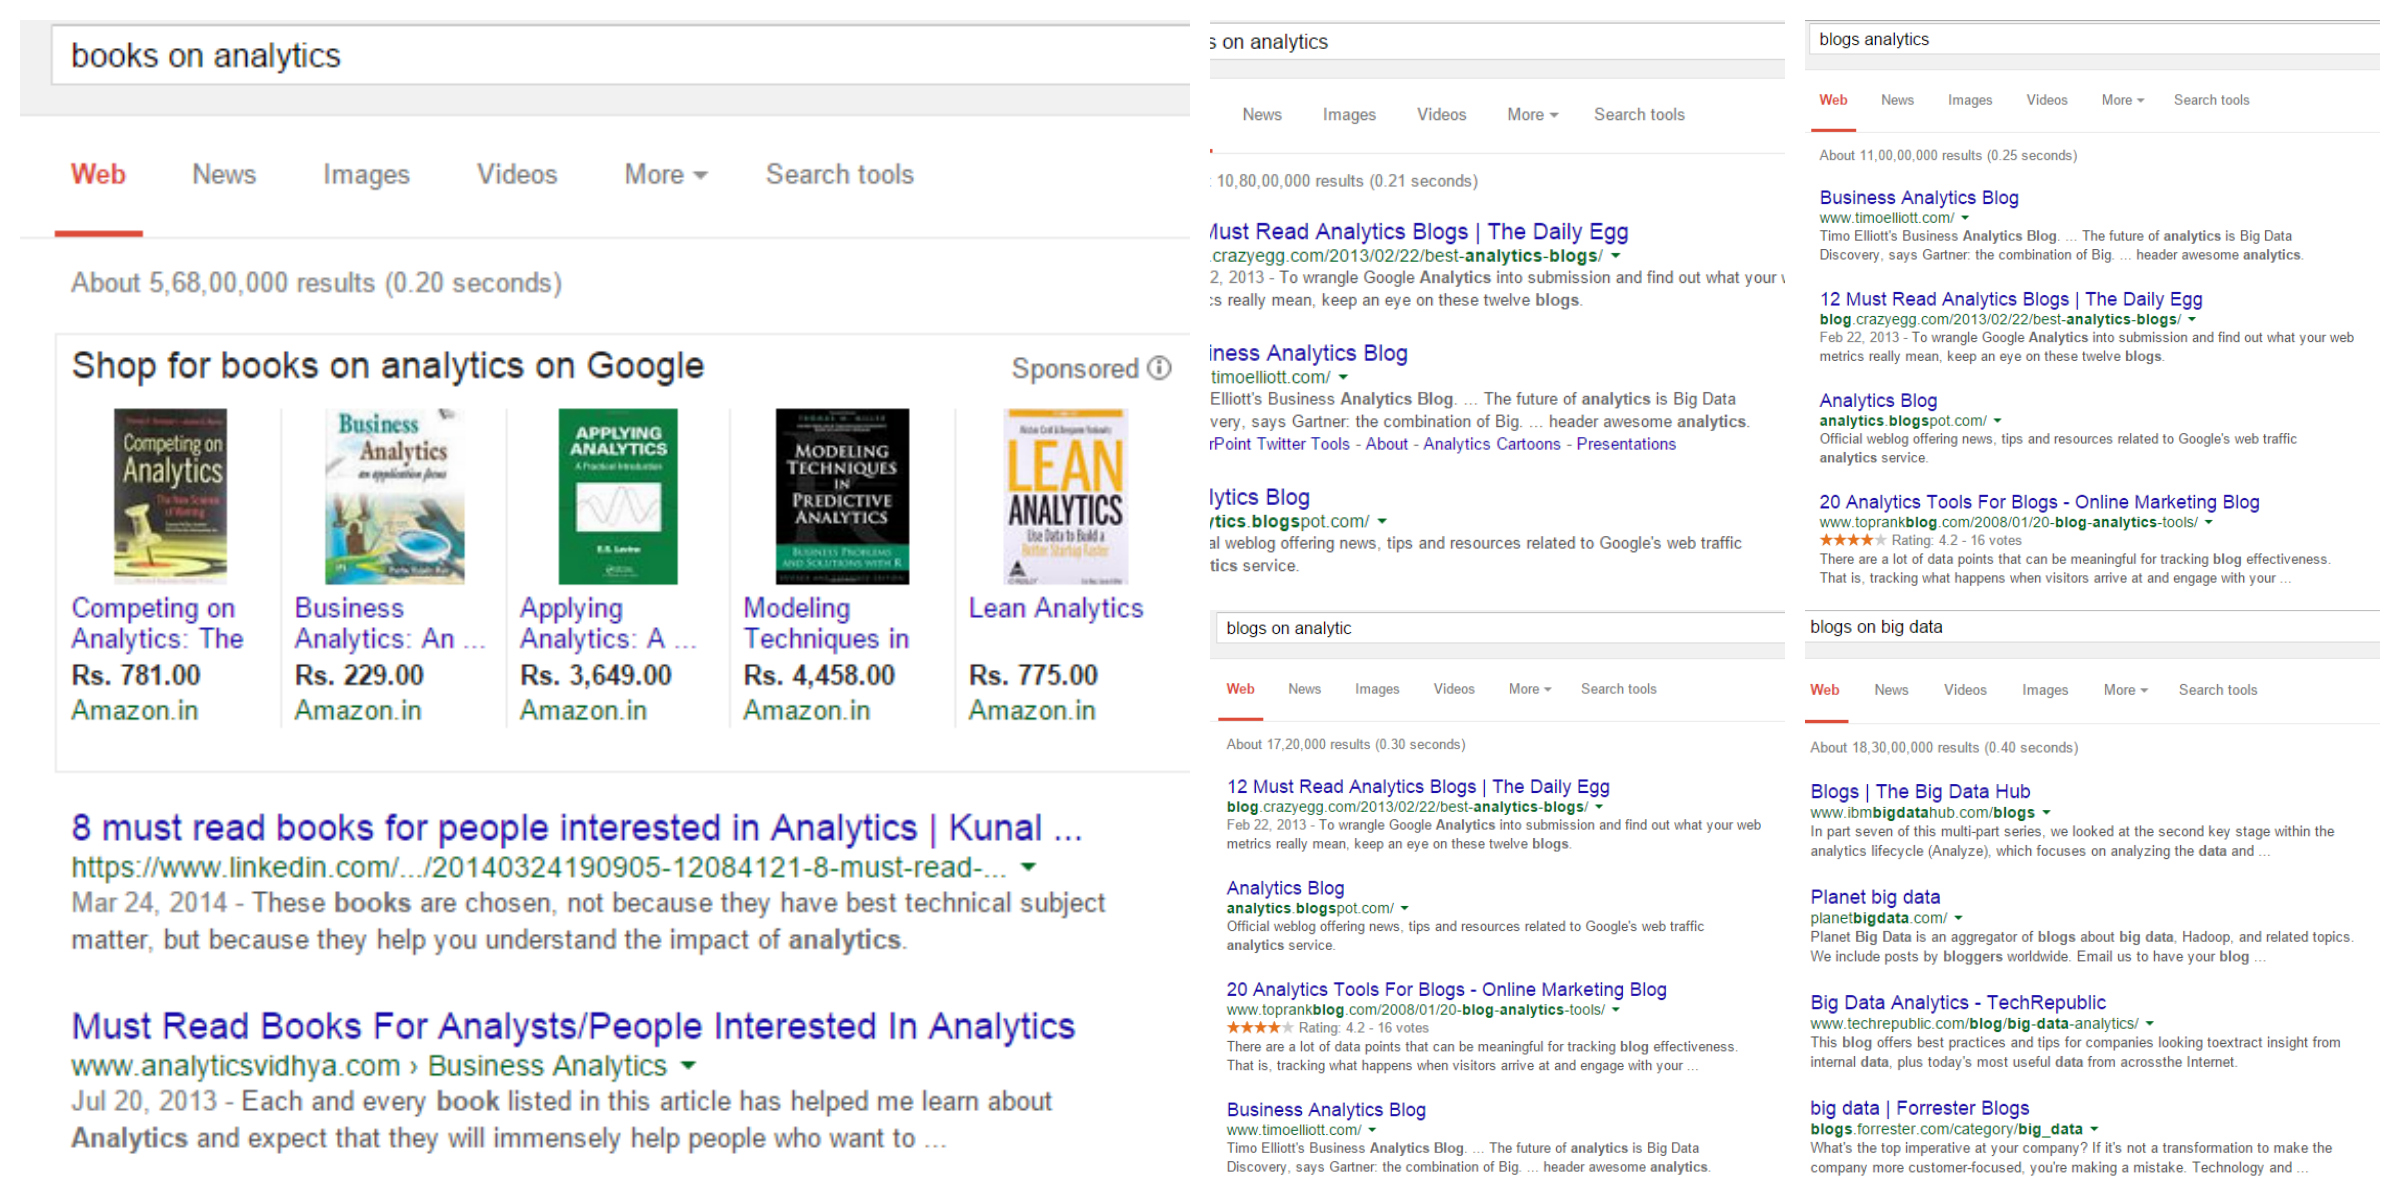Open 8 must read books LinkedIn result
This screenshot has width=2400, height=1200.
576,828
